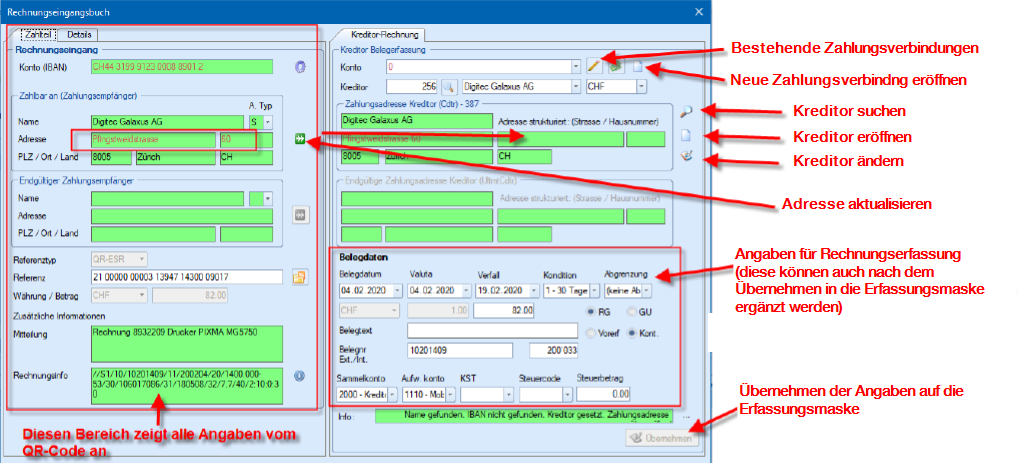Click the amount field showing 82.00 in Belegdaten
The width and height of the screenshot is (1029, 463).
[504, 310]
